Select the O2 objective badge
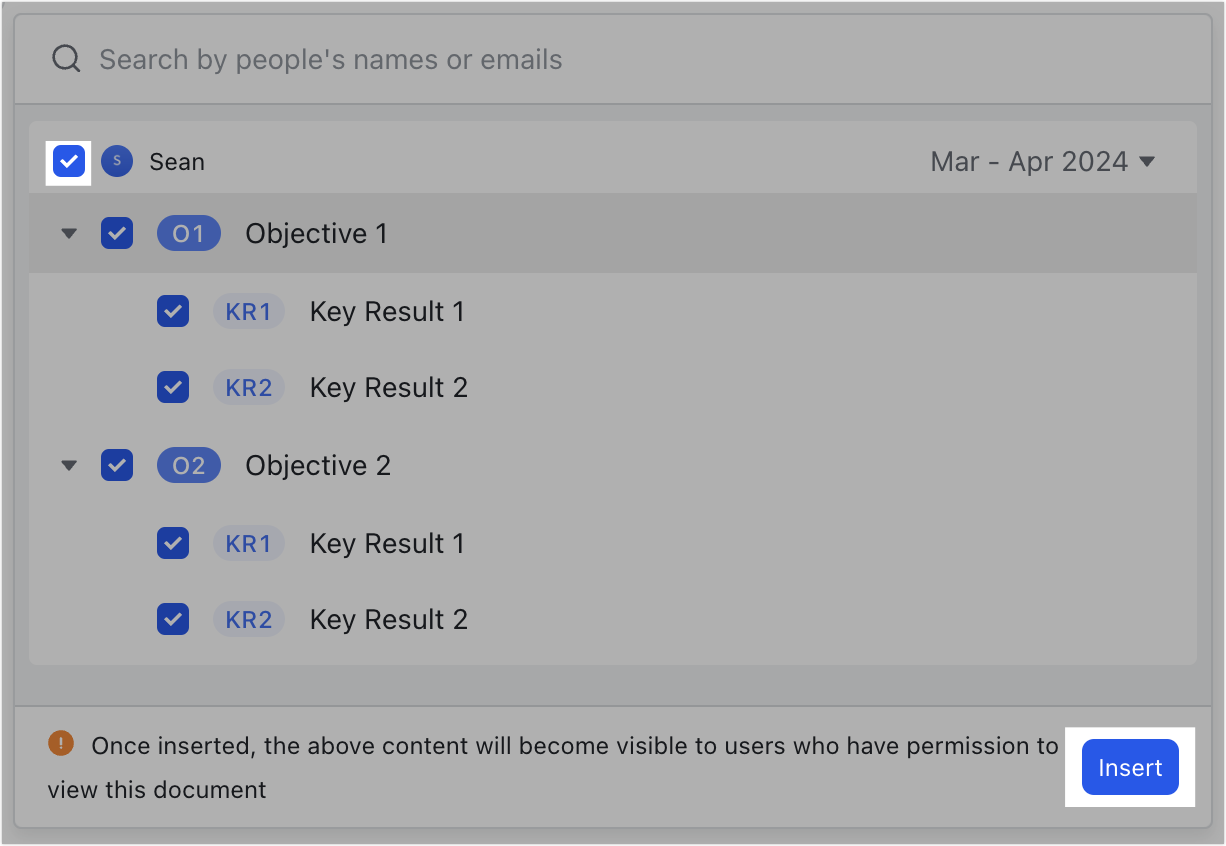Image resolution: width=1226 pixels, height=846 pixels. point(188,465)
